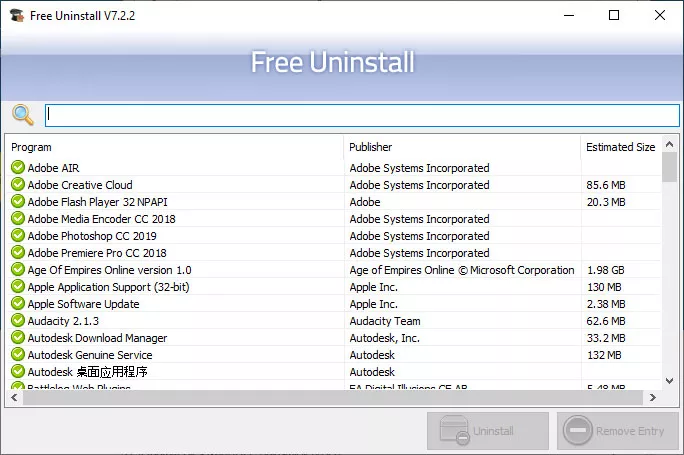Click Apple Inc. publisher for Apple Software Update
Image resolution: width=684 pixels, height=455 pixels.
pyautogui.click(x=373, y=304)
